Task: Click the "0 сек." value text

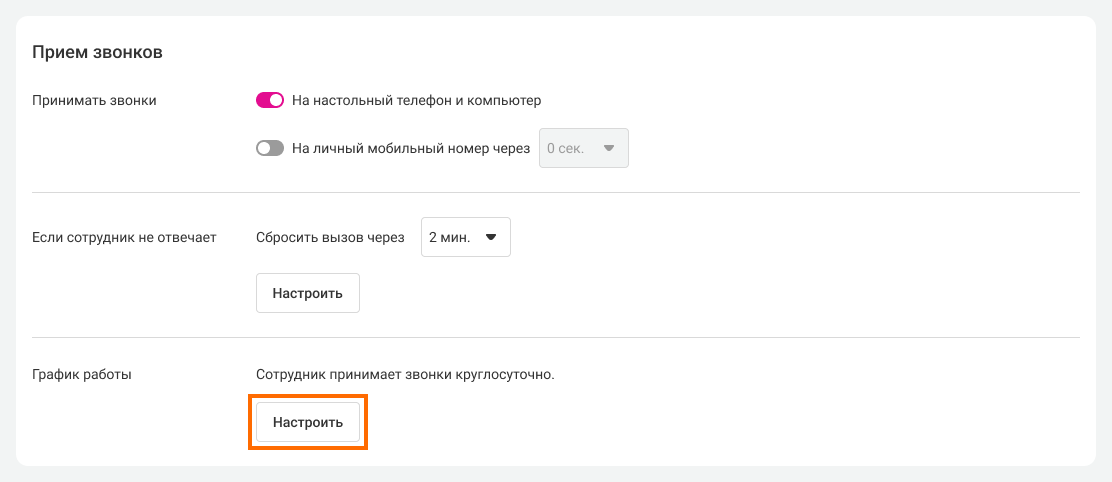Action: [x=565, y=148]
